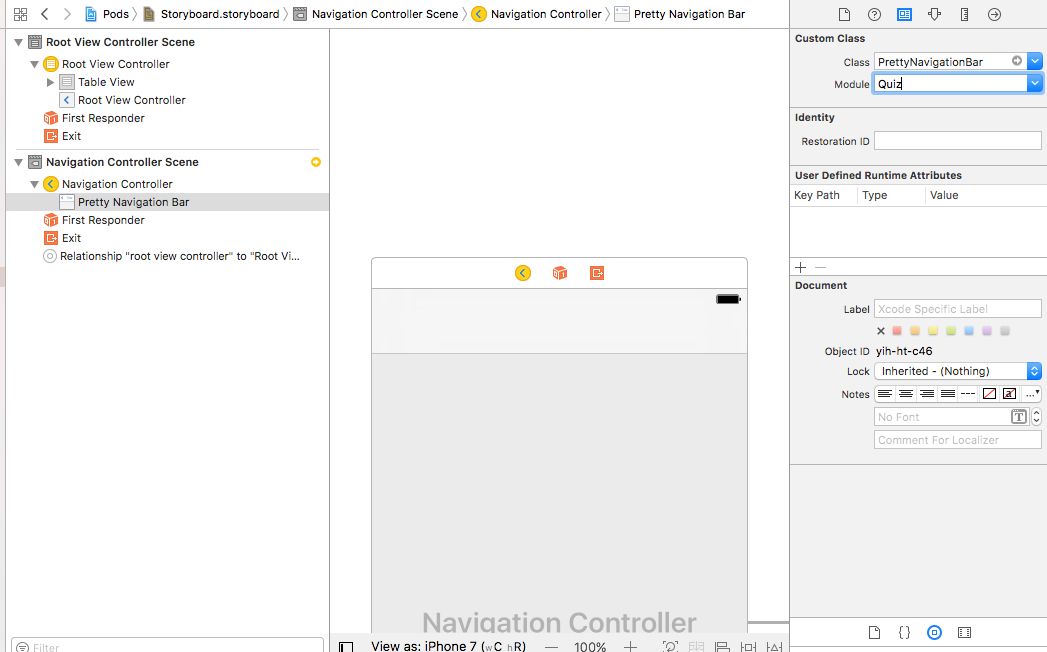Screen dimensions: 1047x652
Task: Switch to the Connections inspector tab
Action: click(x=994, y=14)
